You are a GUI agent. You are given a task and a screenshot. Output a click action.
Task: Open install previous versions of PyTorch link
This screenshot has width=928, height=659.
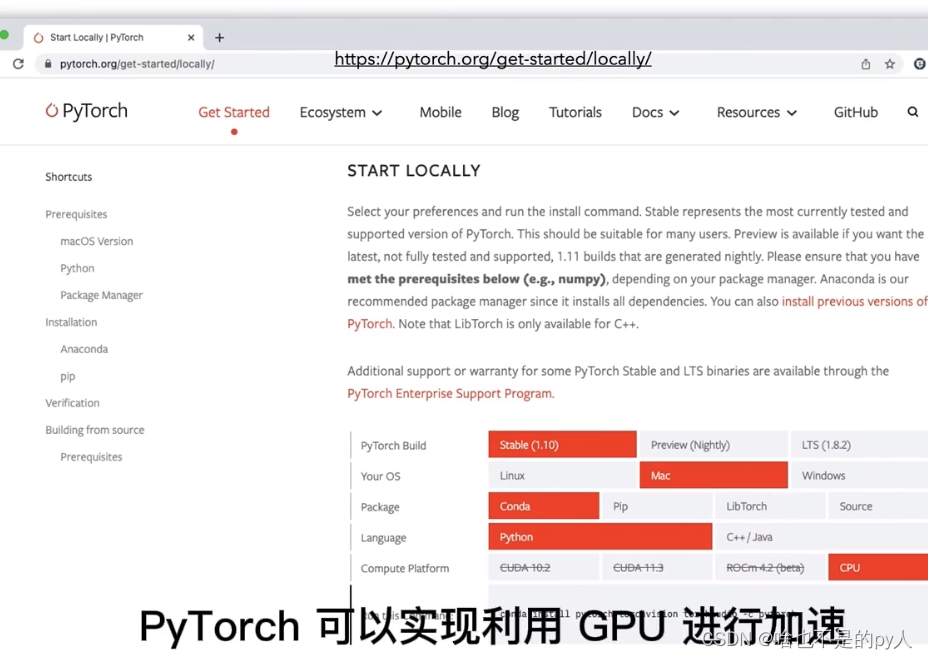coord(855,301)
